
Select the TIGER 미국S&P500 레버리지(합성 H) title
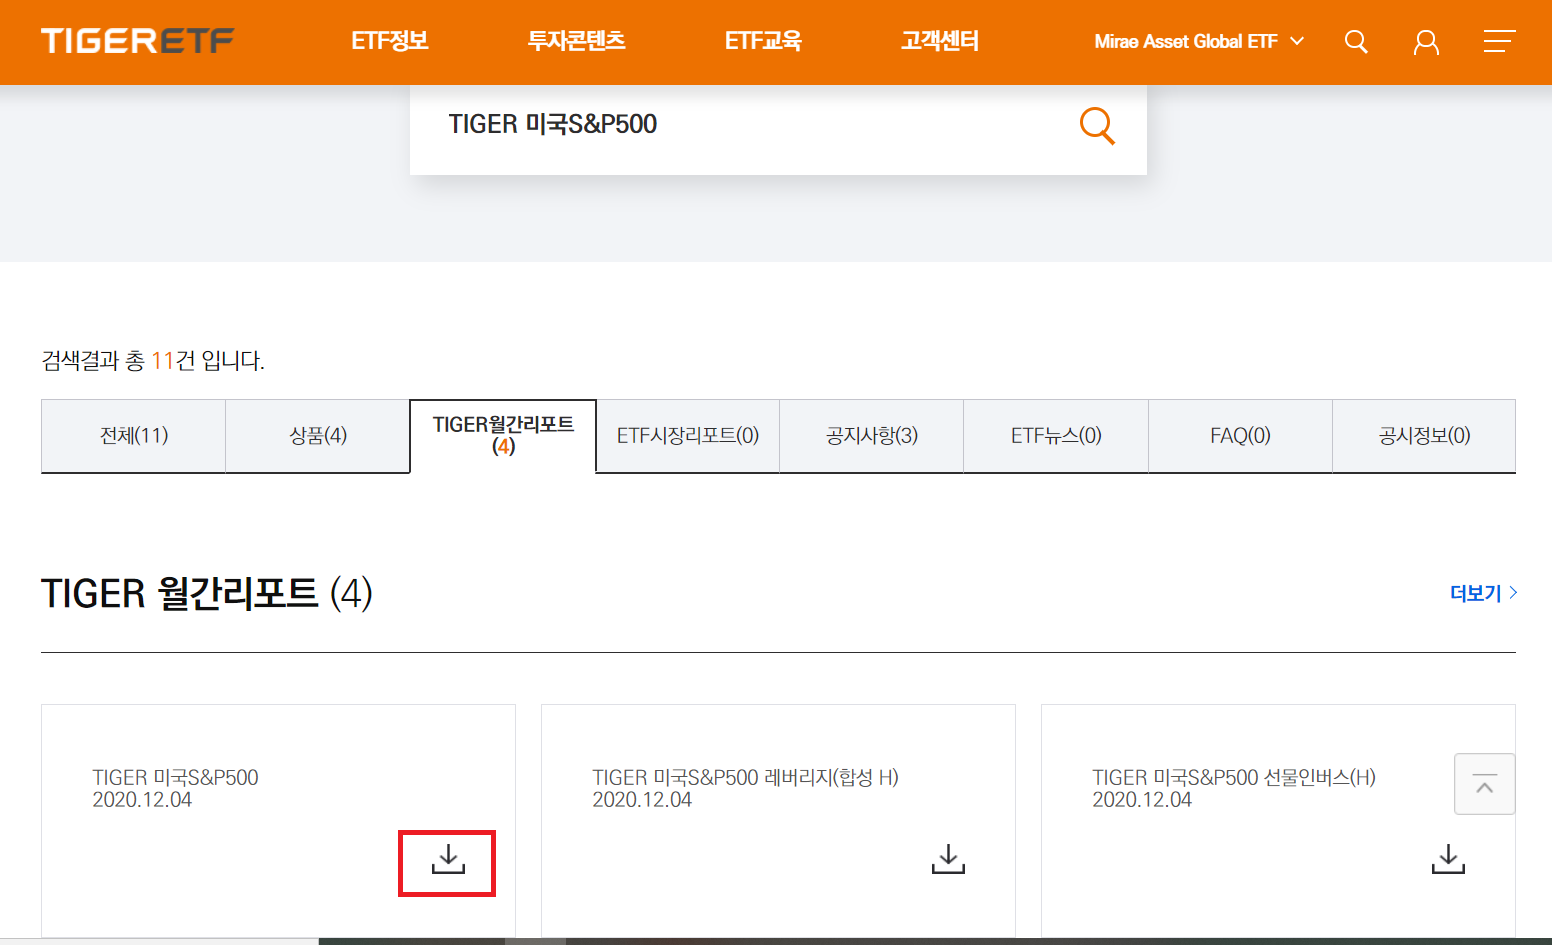745,778
